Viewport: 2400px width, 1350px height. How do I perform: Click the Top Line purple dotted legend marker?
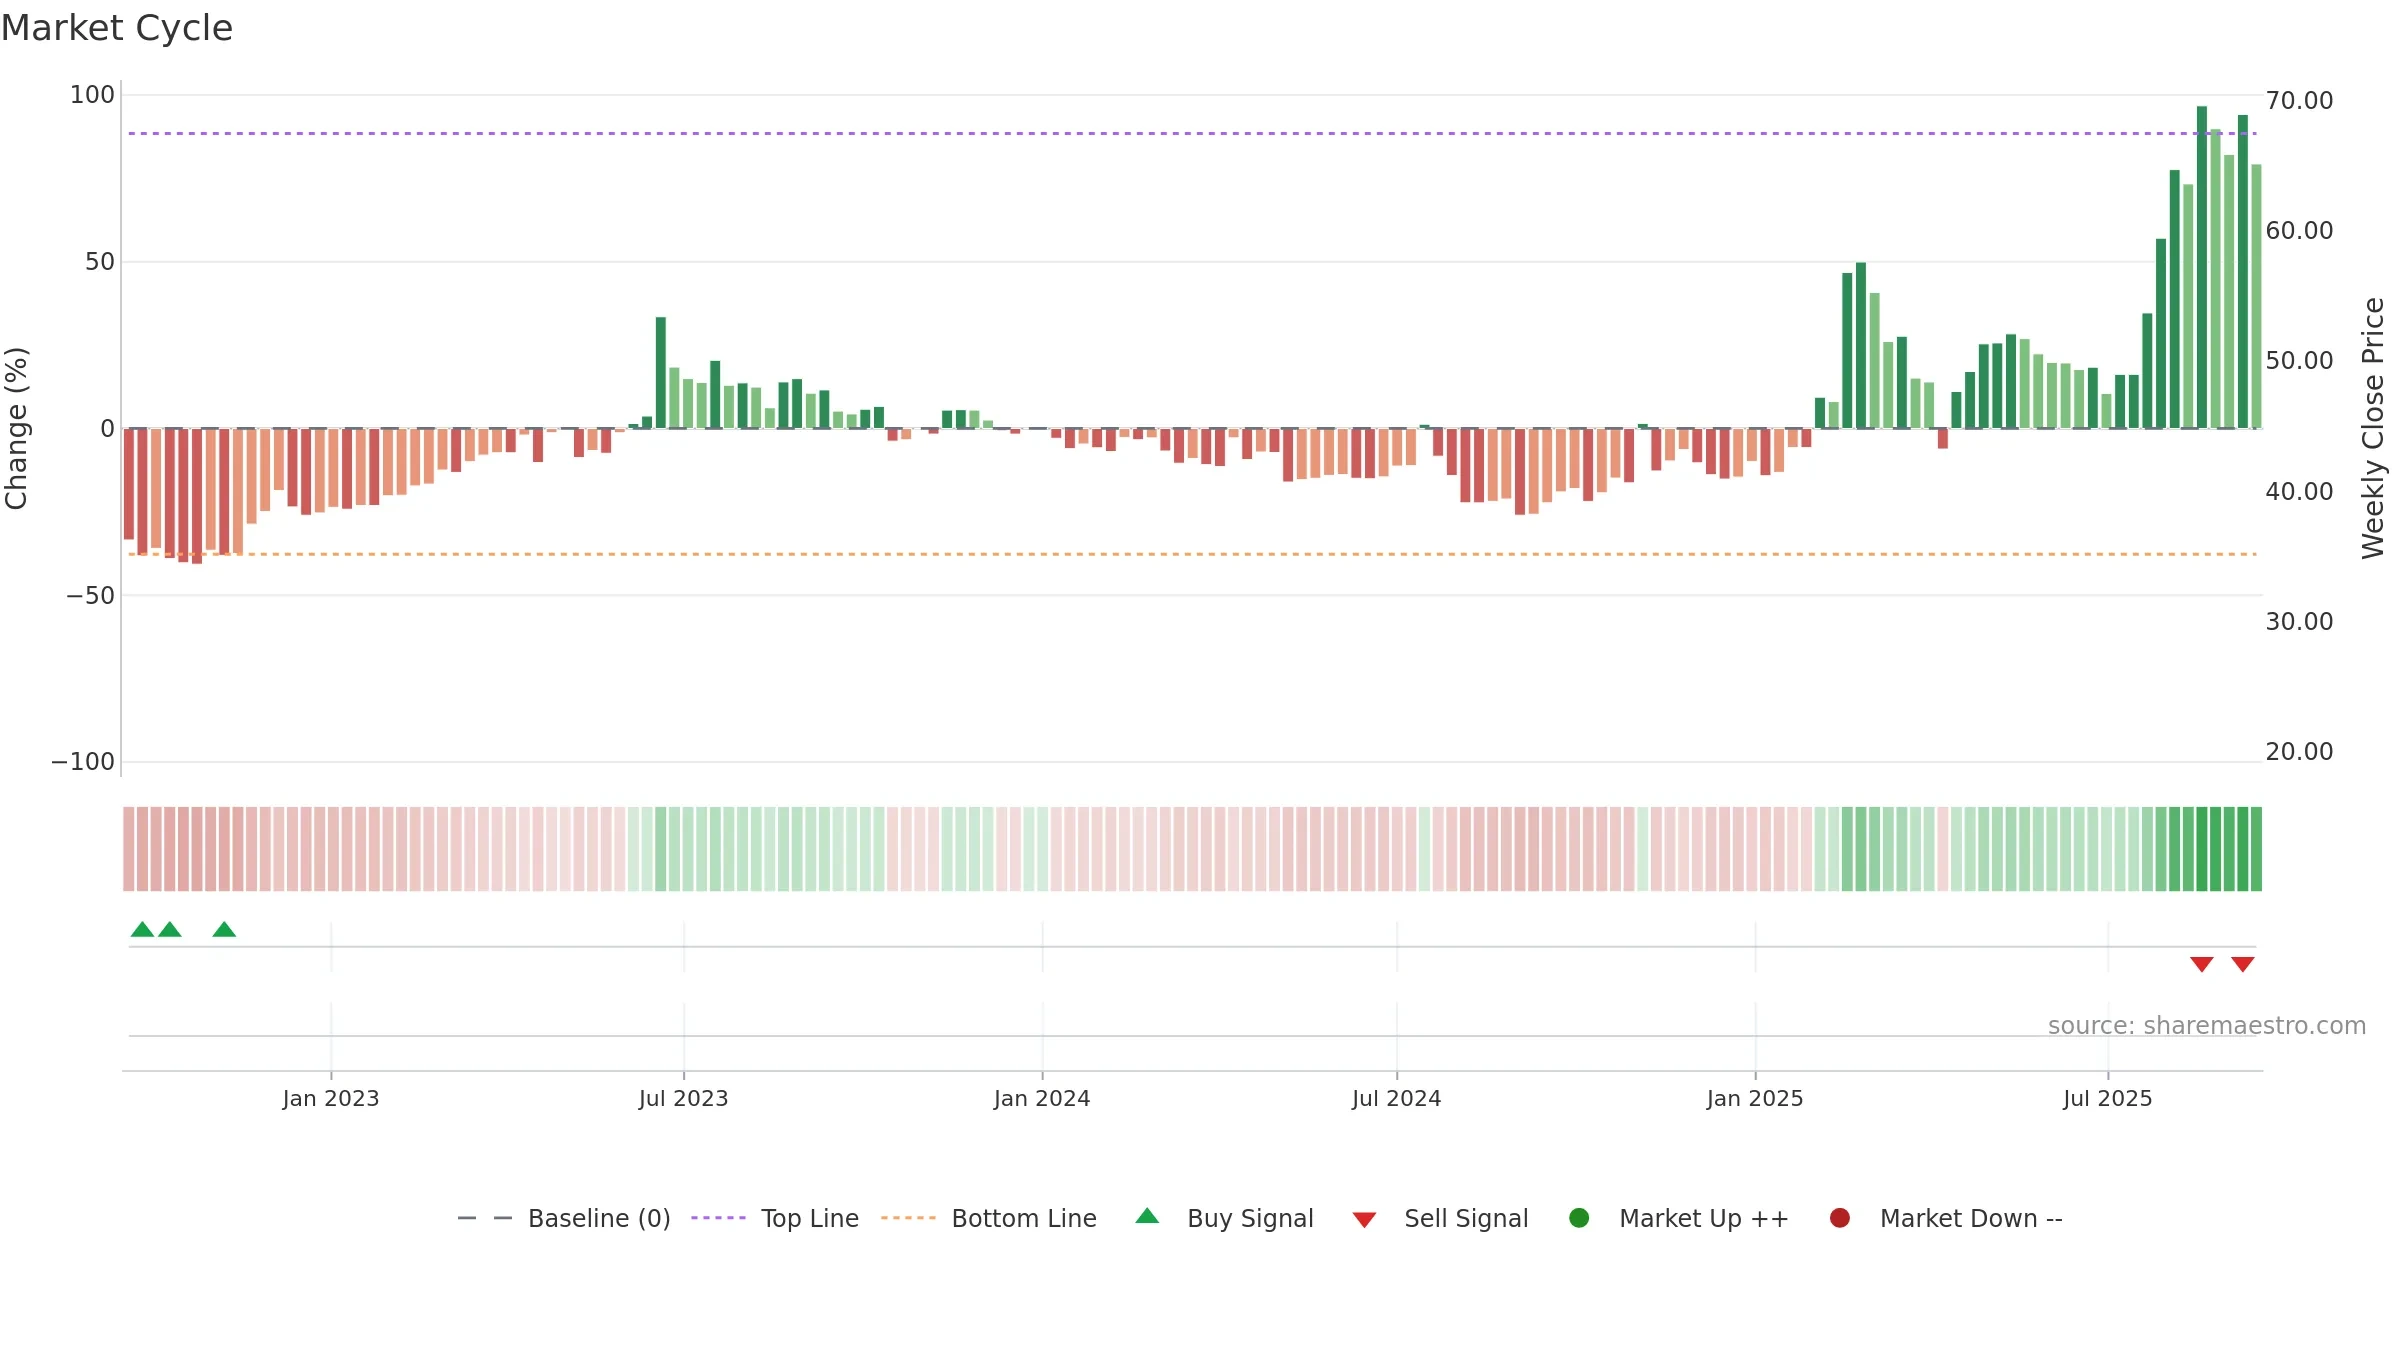pos(718,1218)
